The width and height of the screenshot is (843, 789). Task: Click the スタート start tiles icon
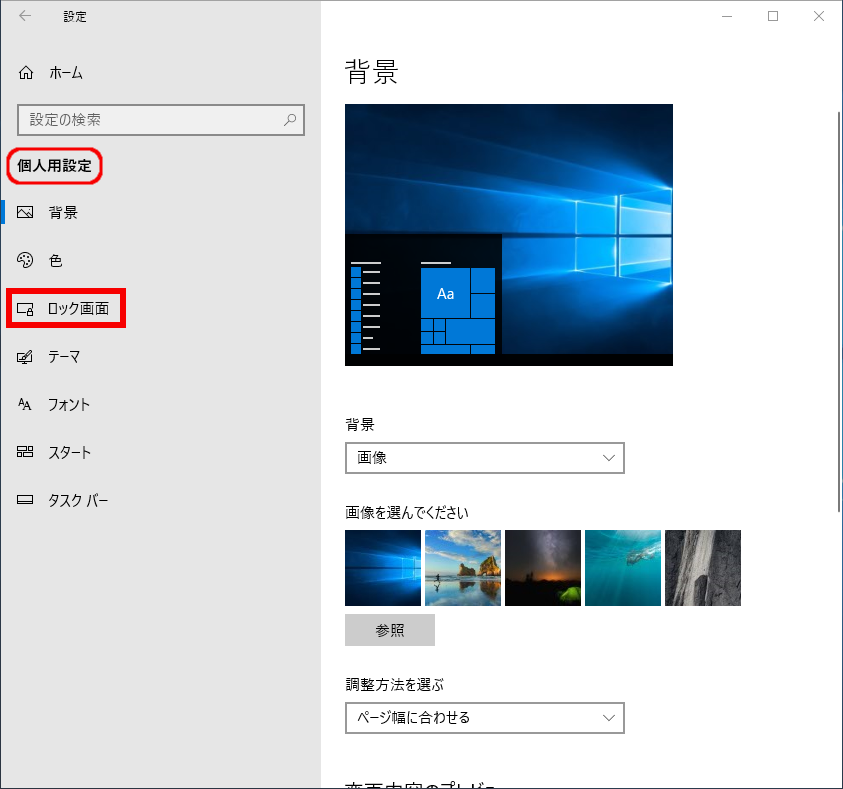pyautogui.click(x=25, y=452)
